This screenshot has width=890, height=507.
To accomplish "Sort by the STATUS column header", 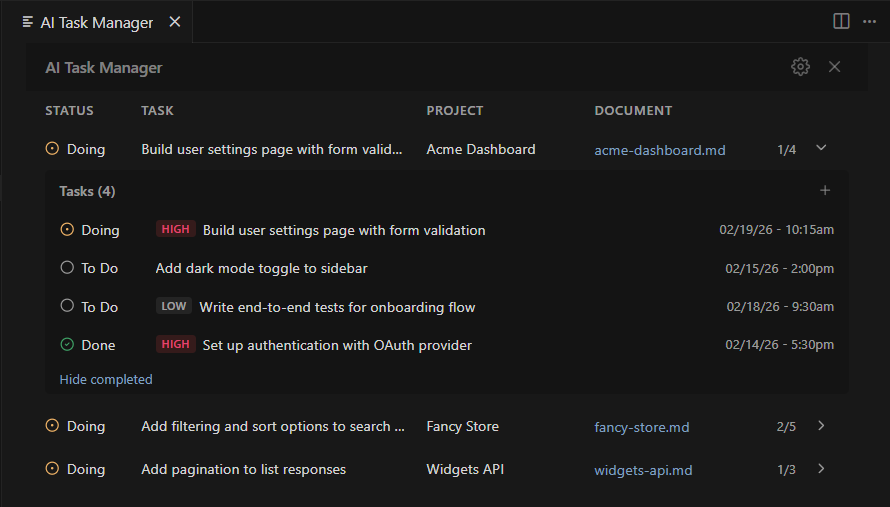I will point(69,111).
